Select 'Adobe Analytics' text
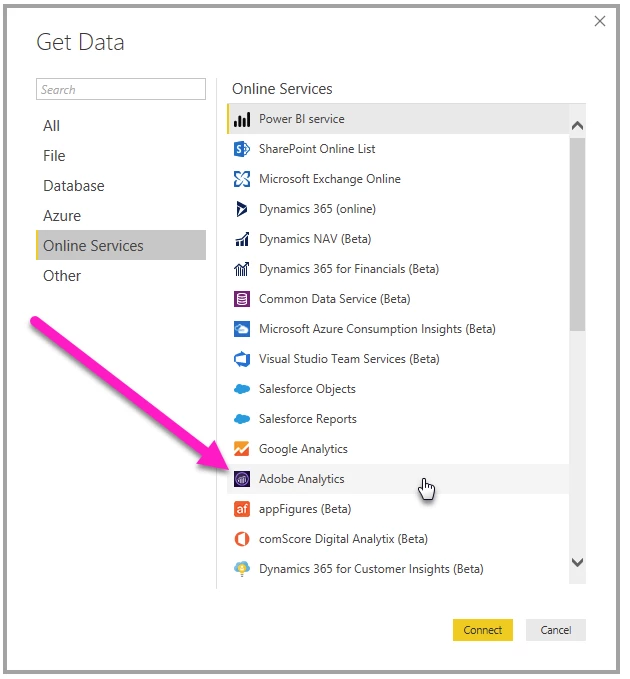Viewport: 630px width, 679px height. tap(302, 479)
